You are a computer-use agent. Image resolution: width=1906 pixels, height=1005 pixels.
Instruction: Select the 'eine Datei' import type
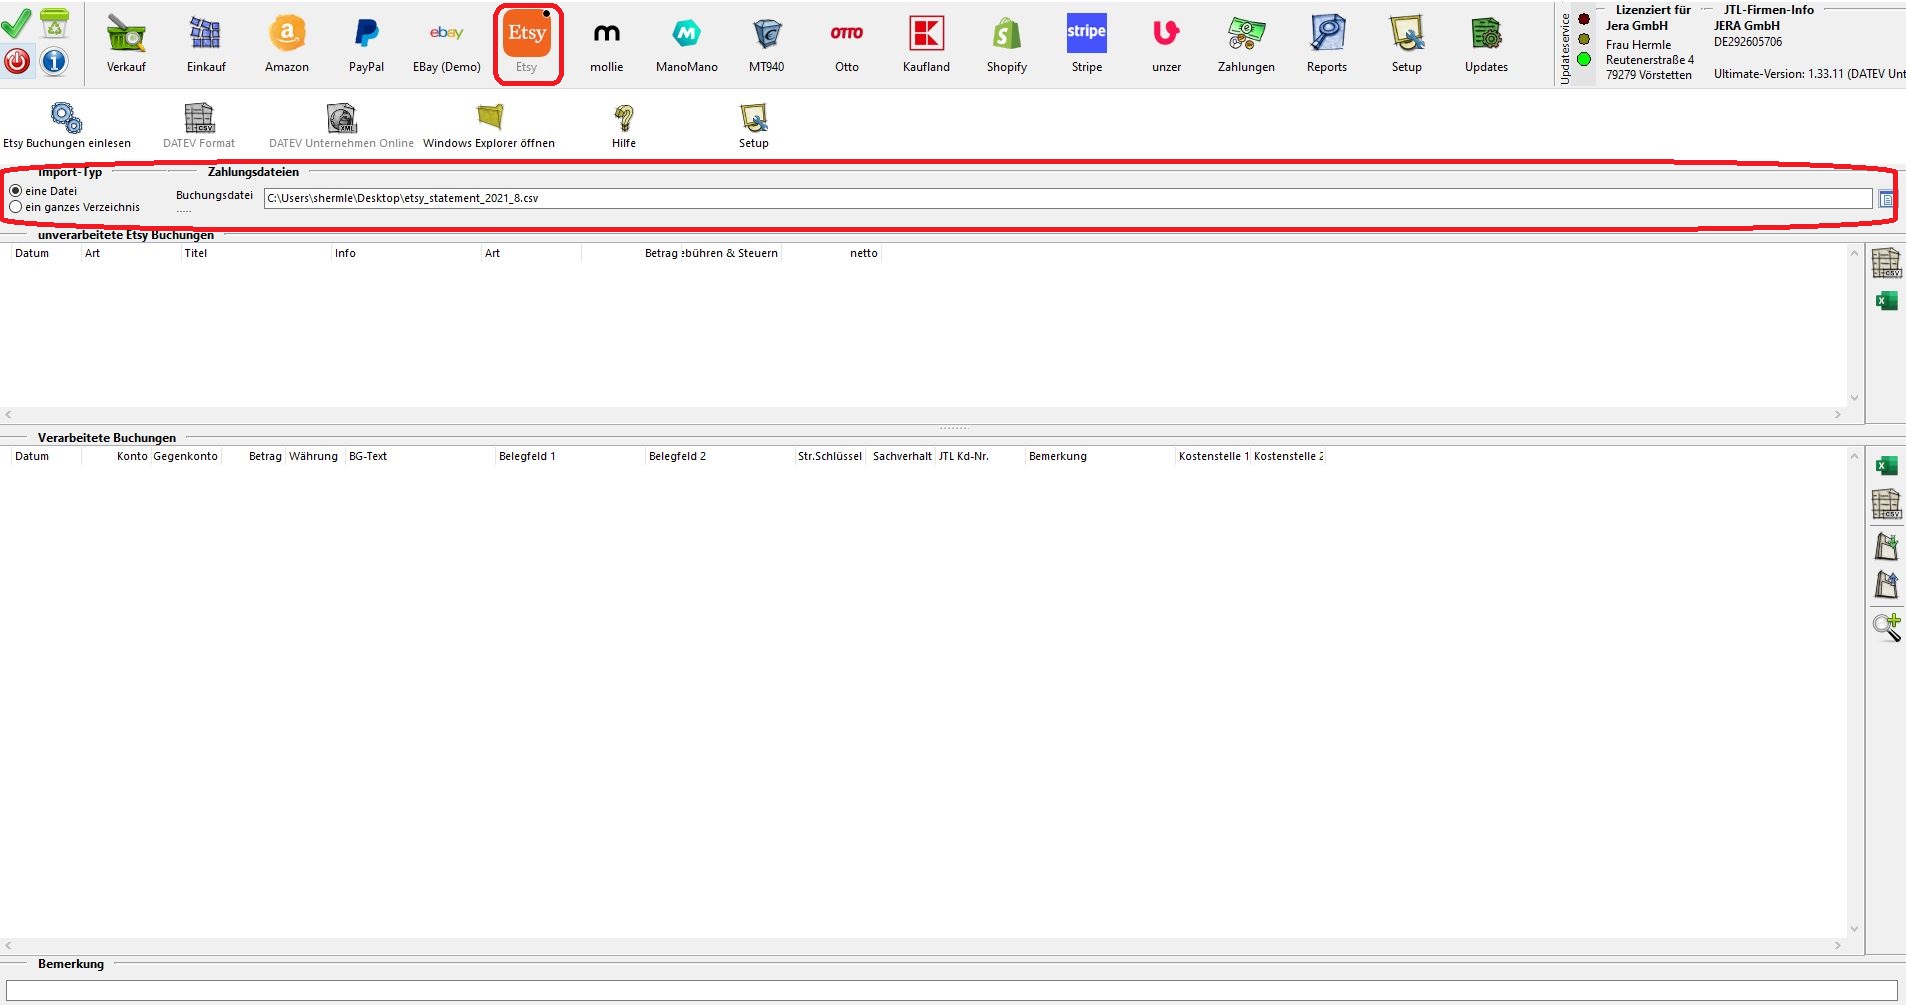(16, 191)
